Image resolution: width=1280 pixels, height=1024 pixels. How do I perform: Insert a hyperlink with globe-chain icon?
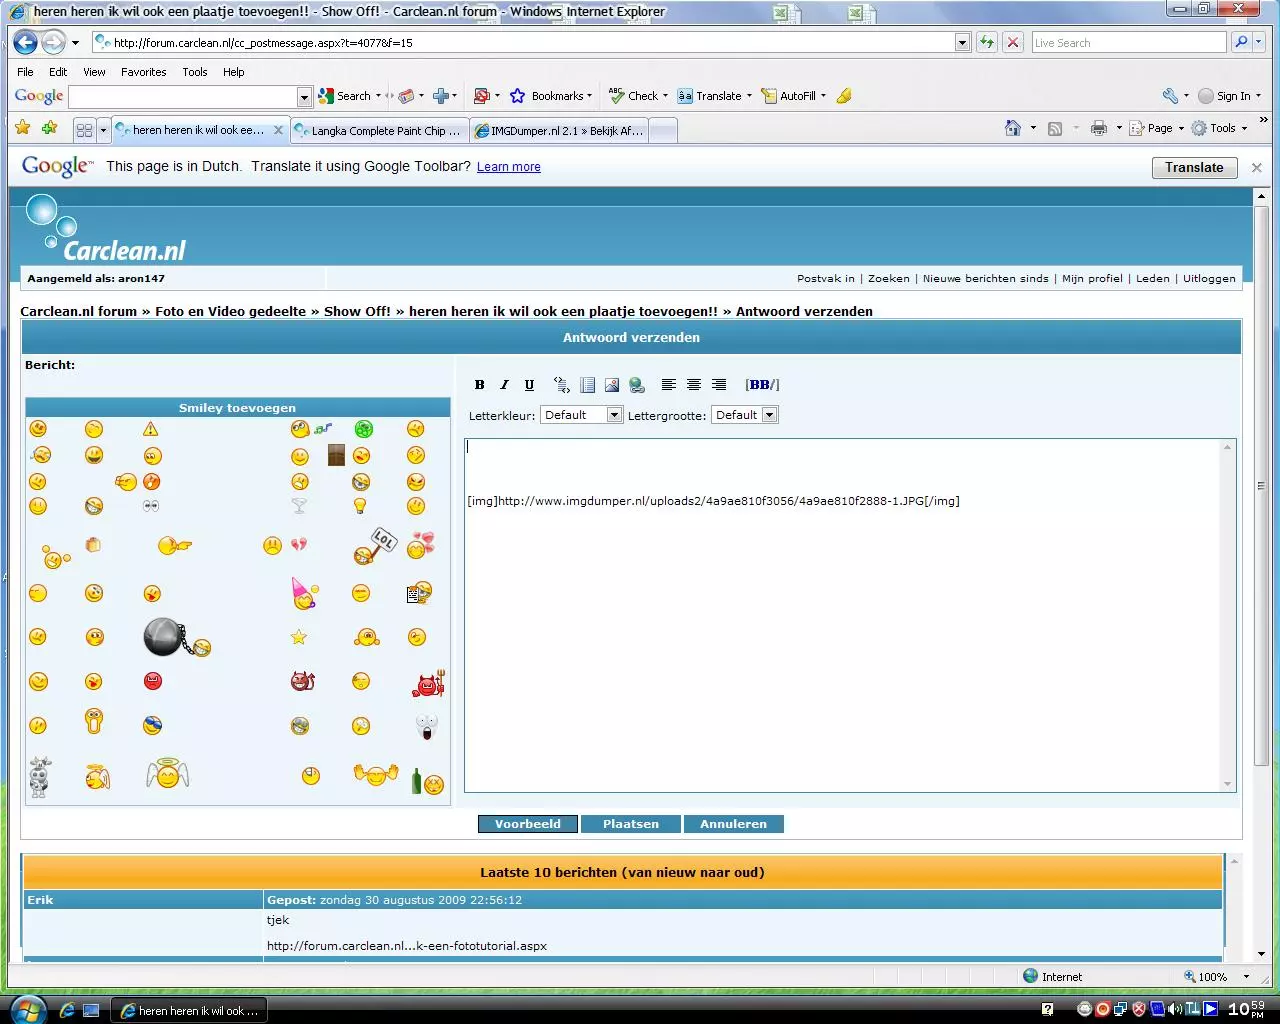pyautogui.click(x=637, y=385)
